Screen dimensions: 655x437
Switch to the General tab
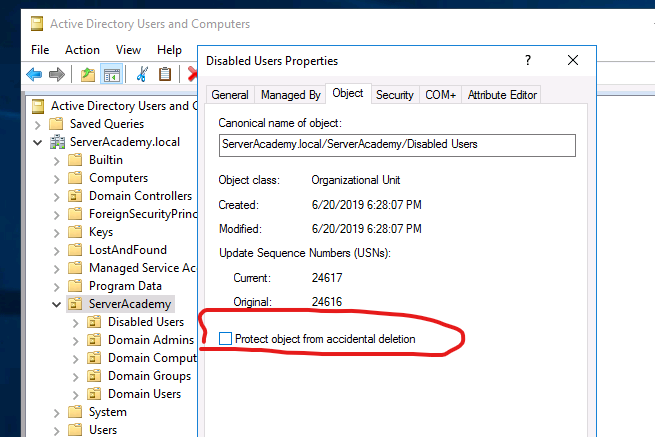[x=230, y=95]
